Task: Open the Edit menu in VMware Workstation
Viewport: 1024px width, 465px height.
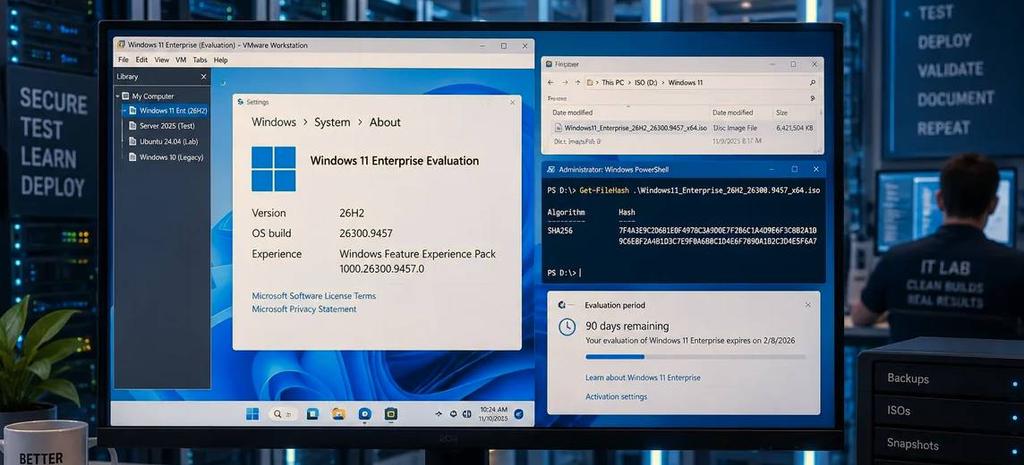Action: point(142,60)
